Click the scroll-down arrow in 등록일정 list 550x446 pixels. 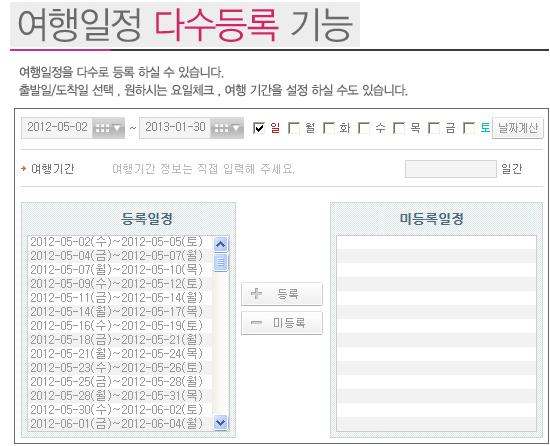click(220, 423)
